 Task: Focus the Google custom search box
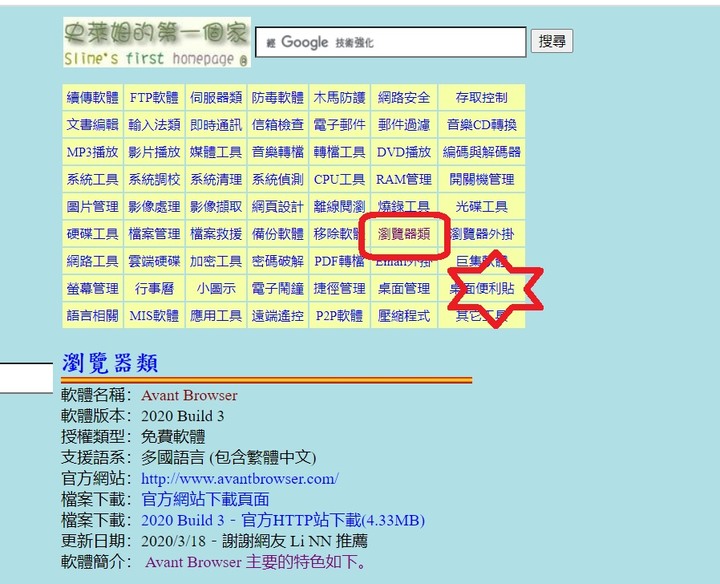[x=390, y=42]
